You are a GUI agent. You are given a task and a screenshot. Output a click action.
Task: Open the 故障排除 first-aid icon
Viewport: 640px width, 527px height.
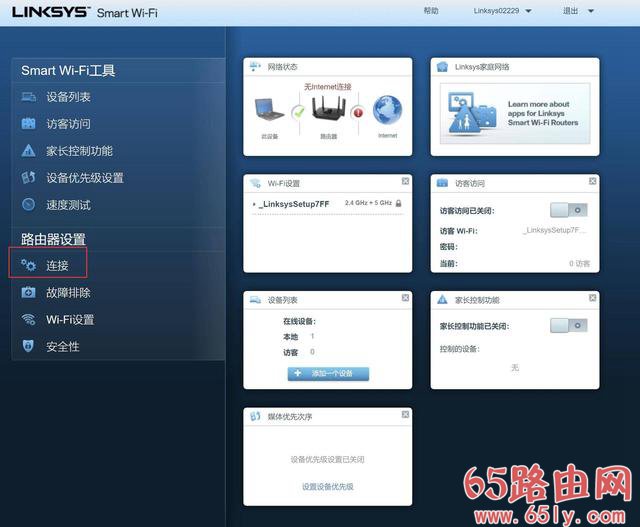pyautogui.click(x=29, y=292)
